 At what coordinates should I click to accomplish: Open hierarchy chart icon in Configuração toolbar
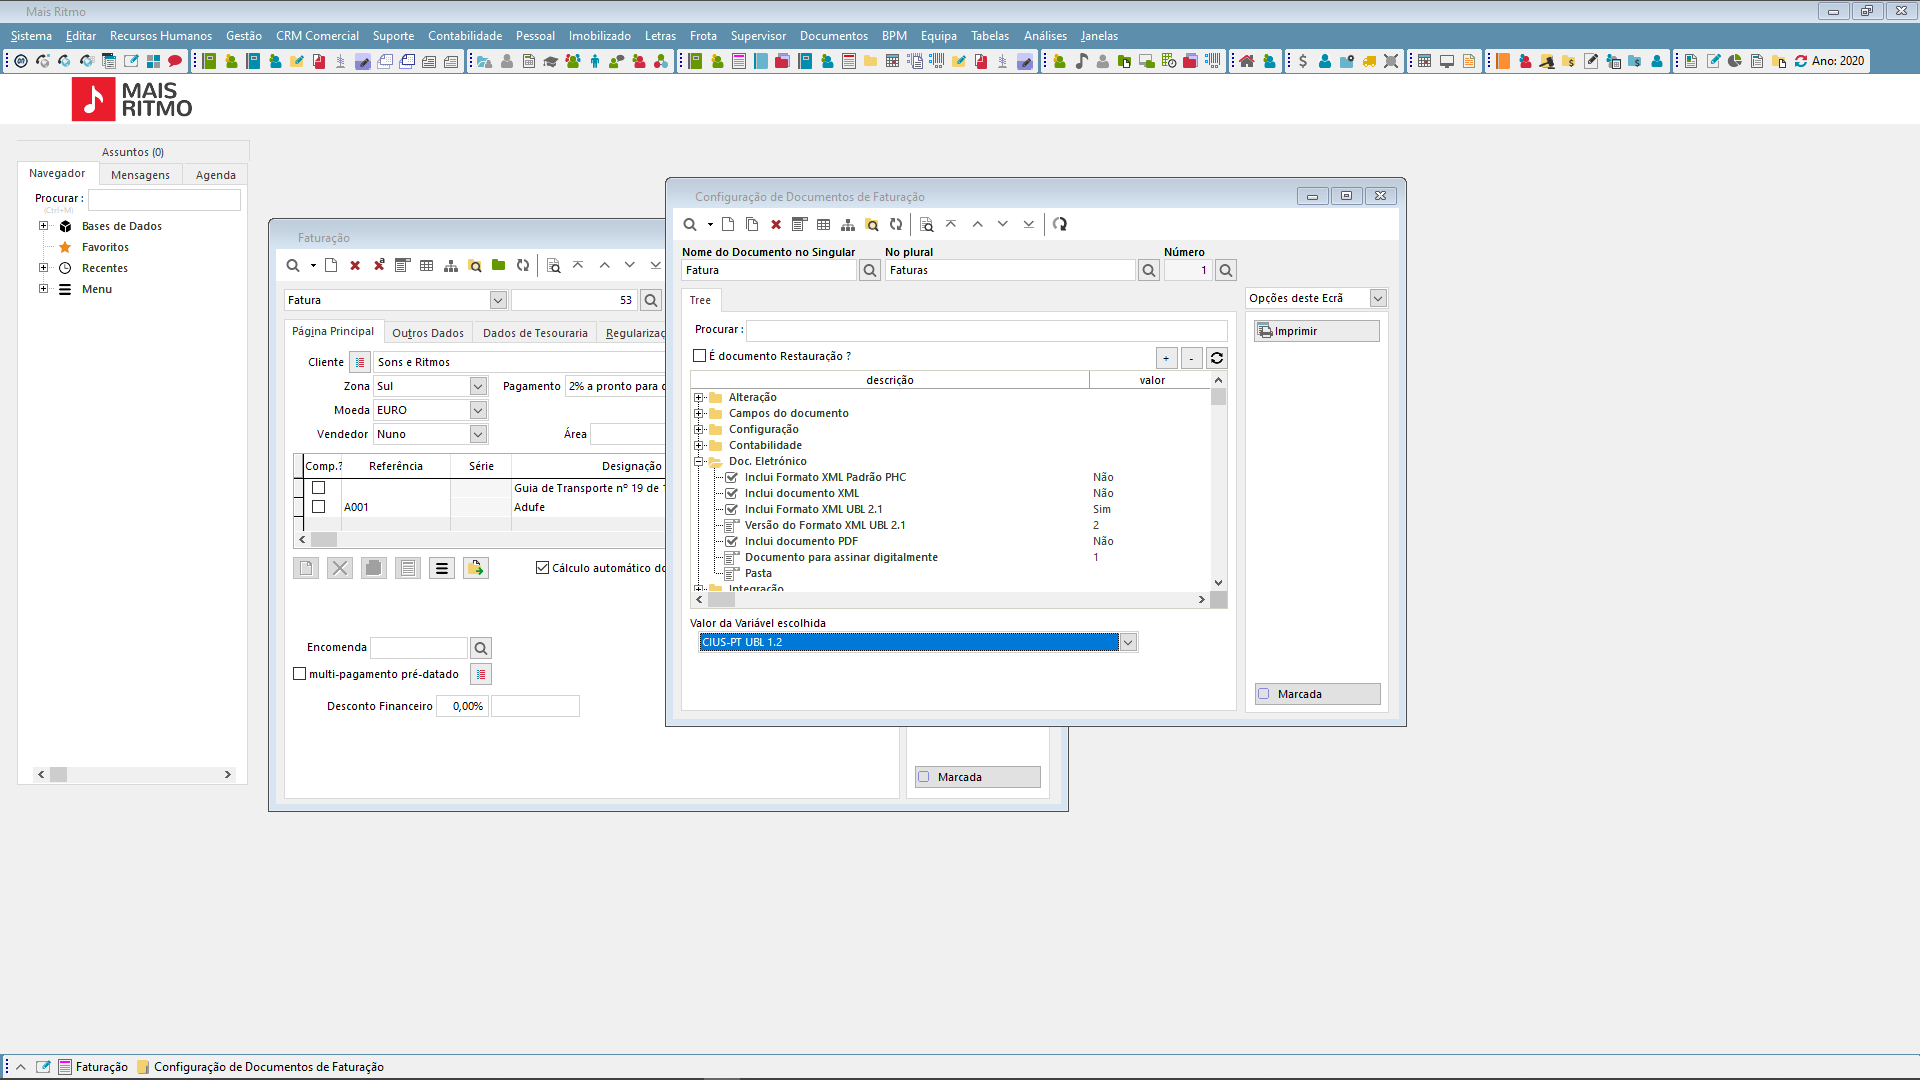(x=848, y=224)
